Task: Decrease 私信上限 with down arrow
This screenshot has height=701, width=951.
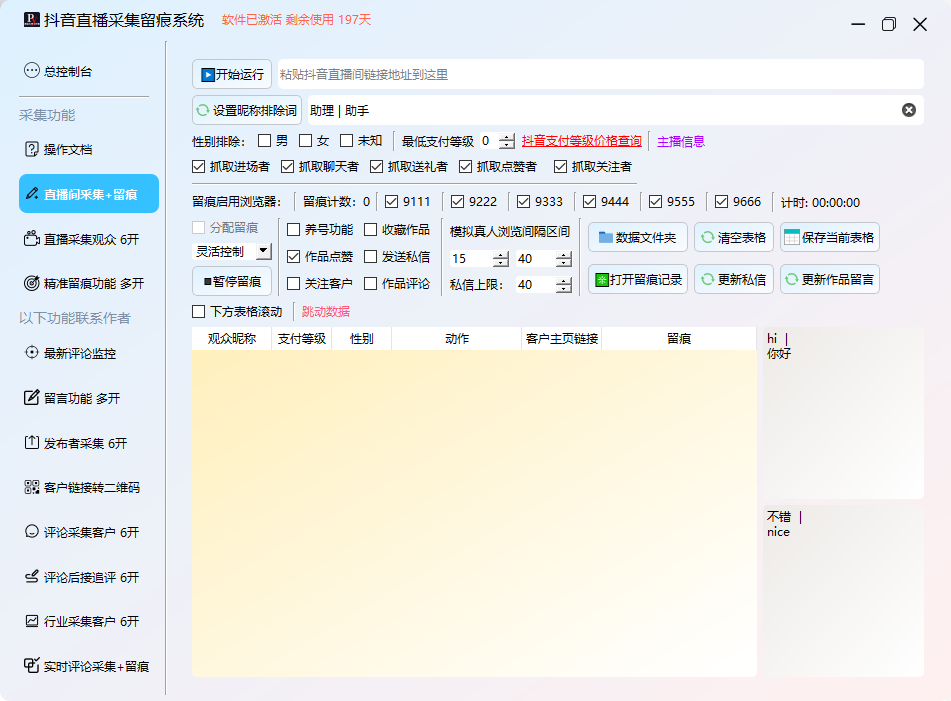Action: pyautogui.click(x=564, y=289)
